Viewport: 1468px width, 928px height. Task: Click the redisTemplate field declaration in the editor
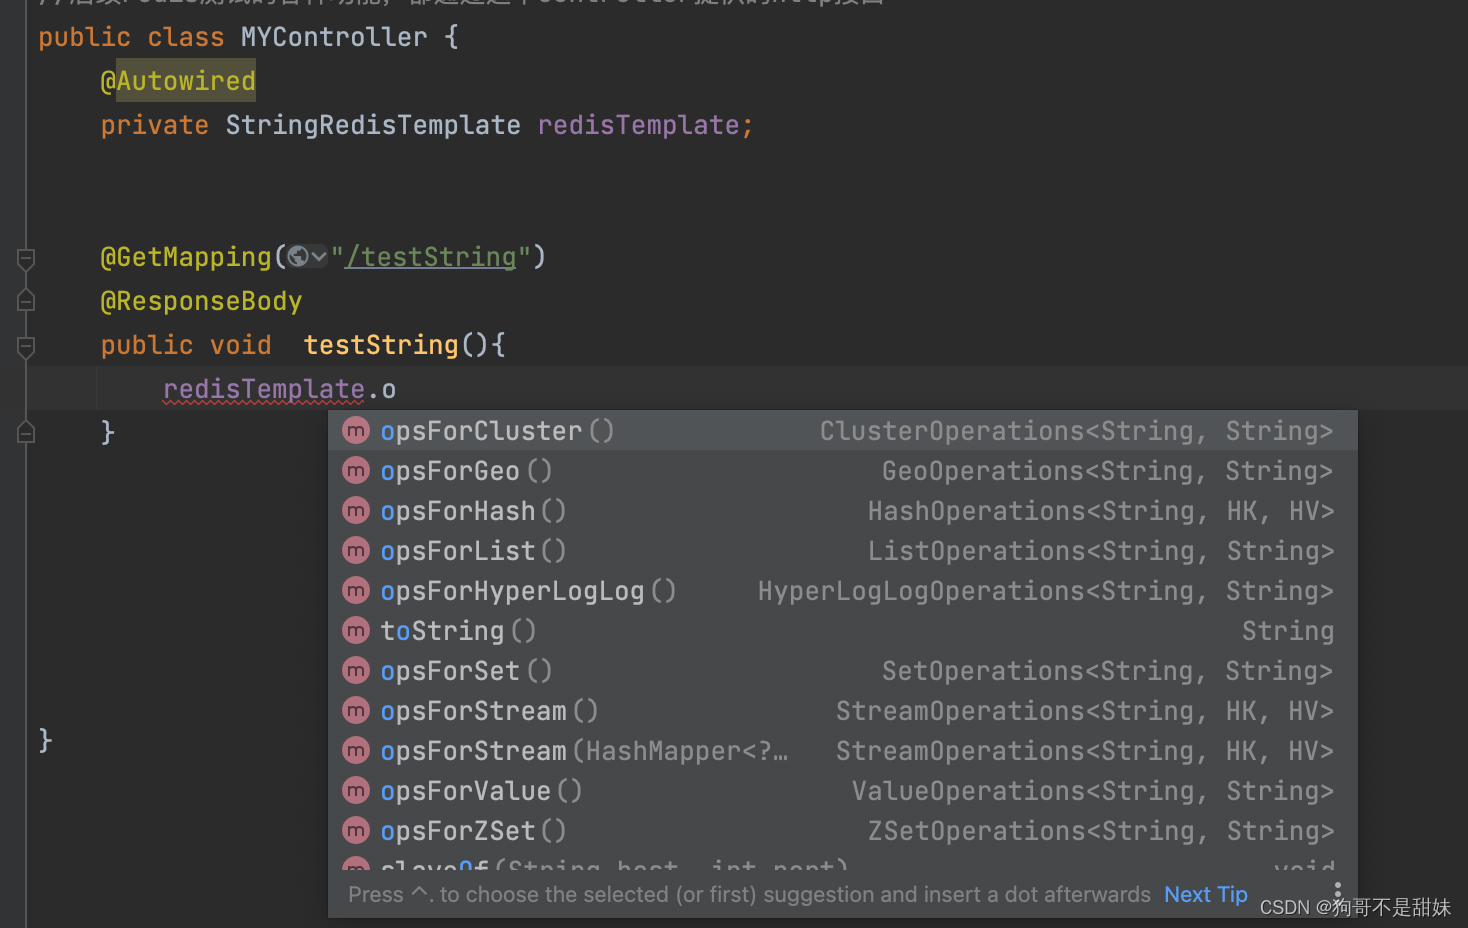pyautogui.click(x=643, y=124)
